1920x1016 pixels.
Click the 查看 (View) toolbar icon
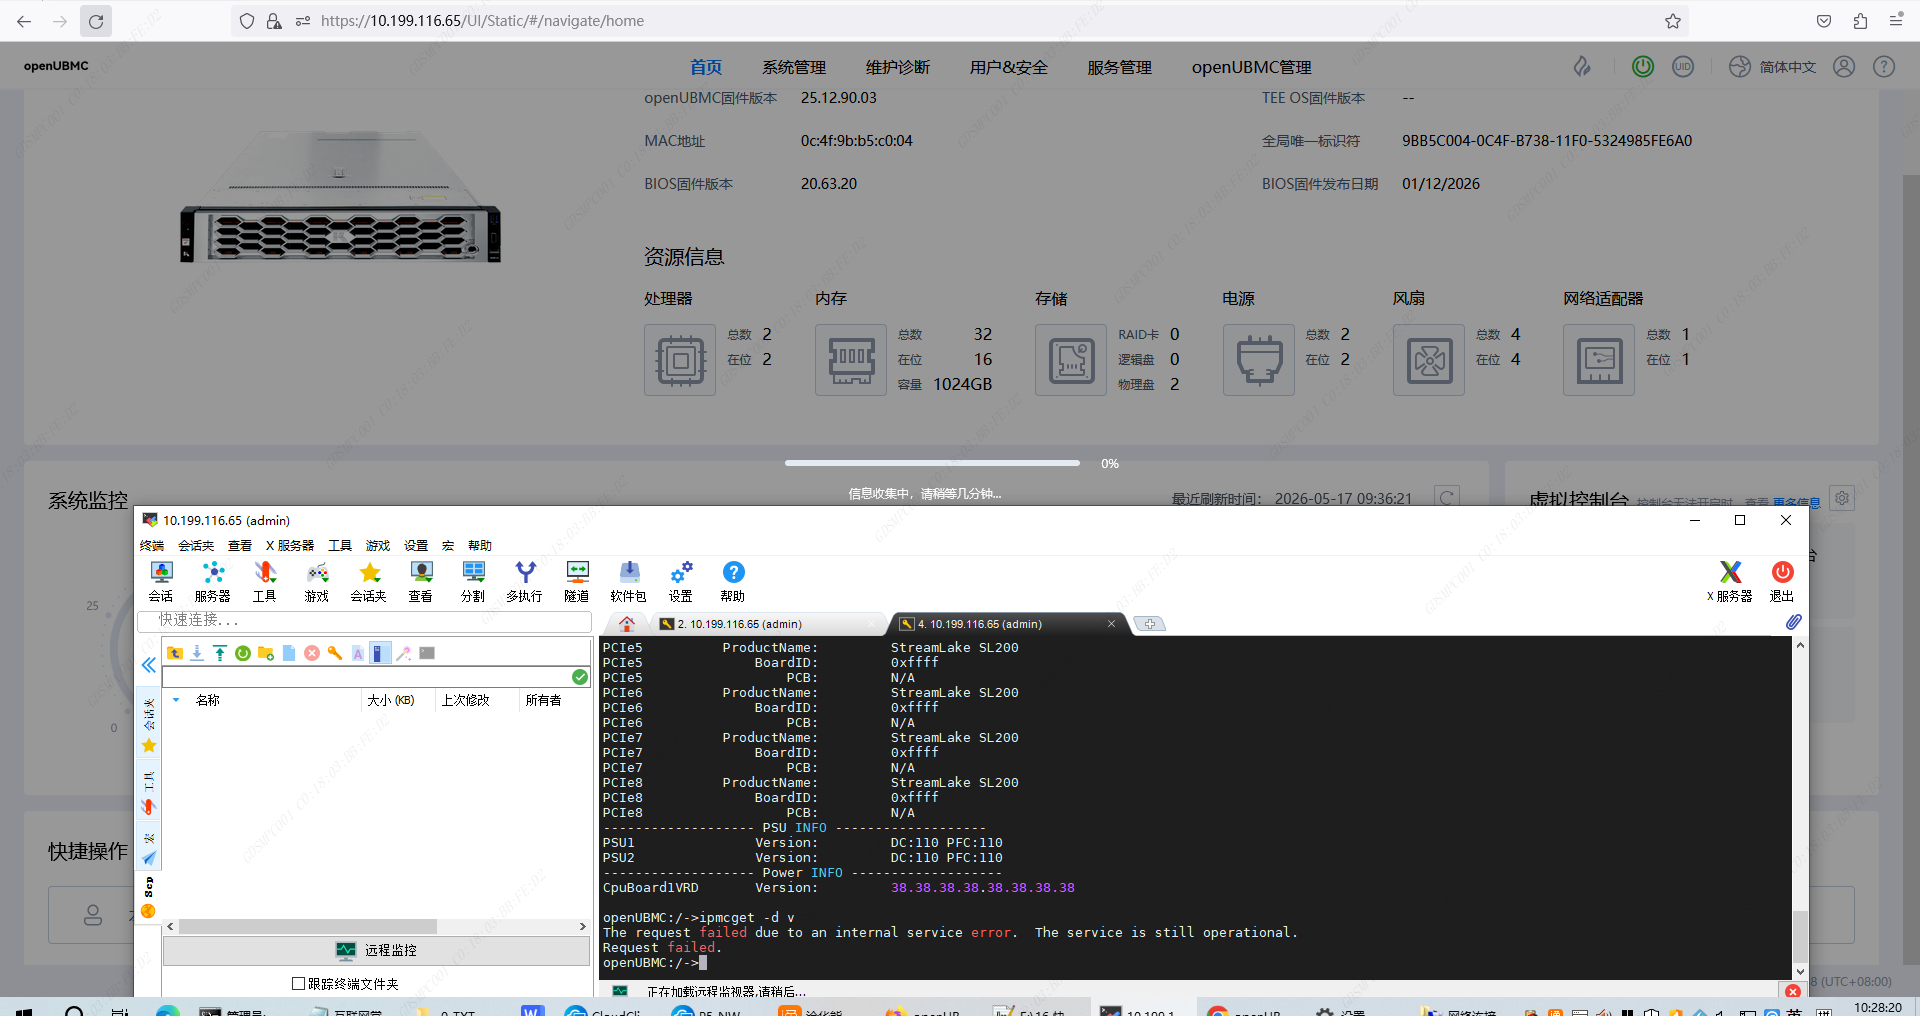(421, 581)
